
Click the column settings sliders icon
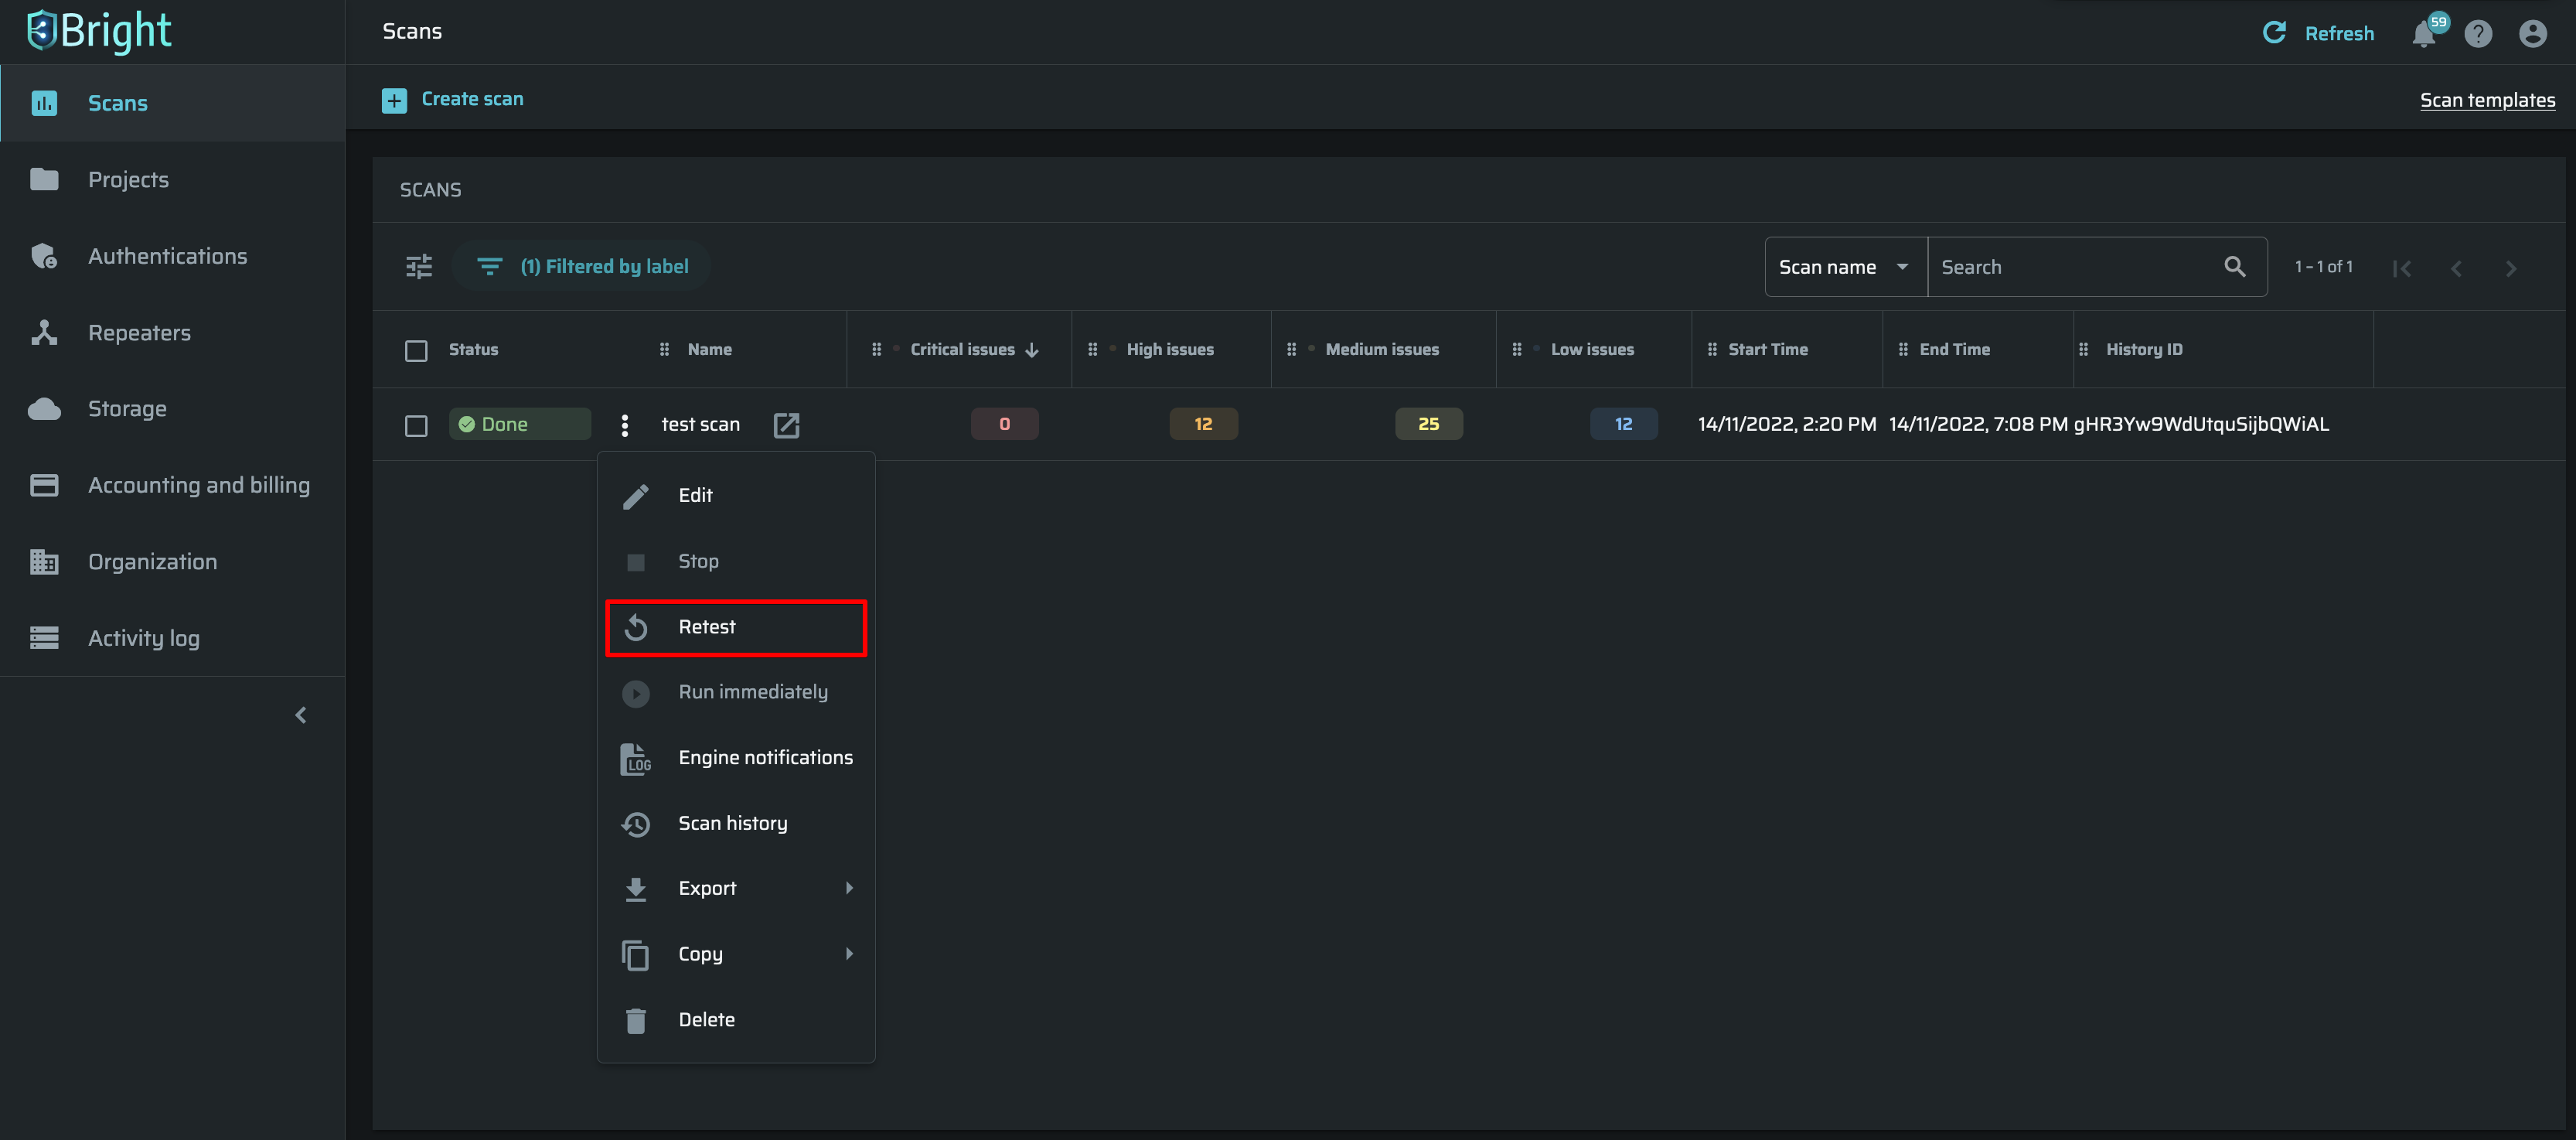pos(419,267)
